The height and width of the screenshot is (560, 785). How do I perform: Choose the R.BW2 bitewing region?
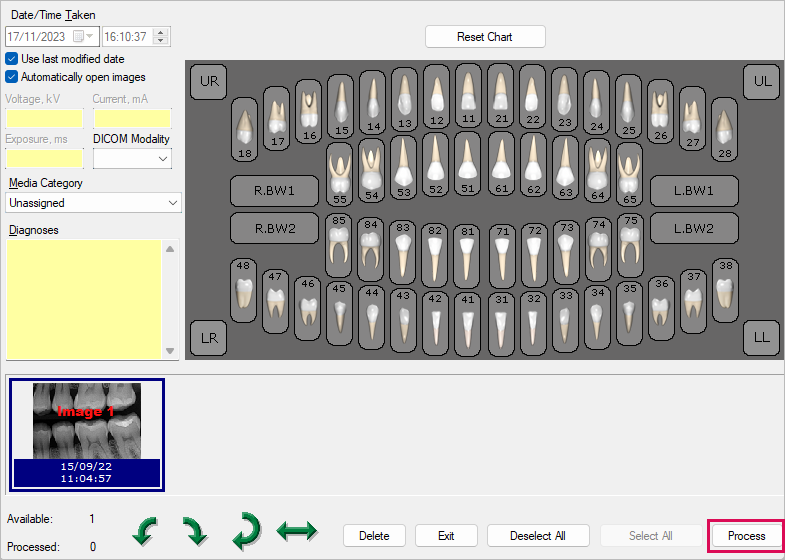[x=274, y=228]
